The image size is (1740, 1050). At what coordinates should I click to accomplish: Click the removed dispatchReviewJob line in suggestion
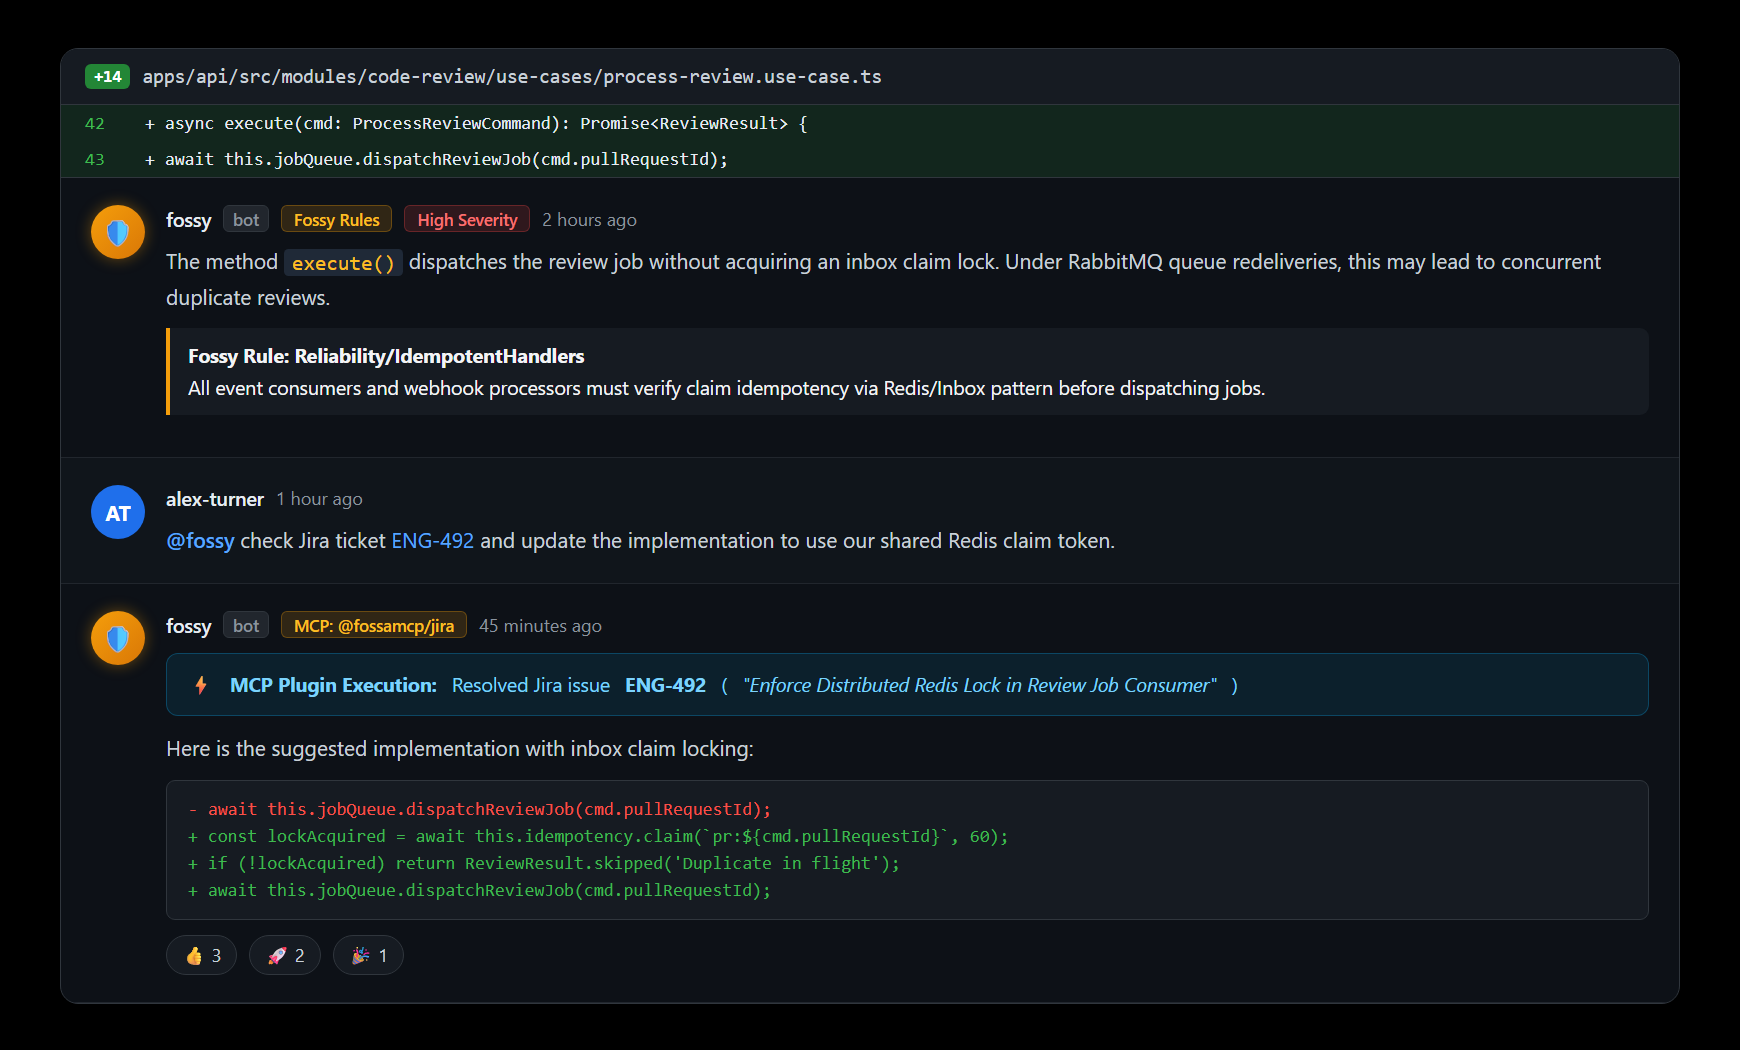point(480,809)
